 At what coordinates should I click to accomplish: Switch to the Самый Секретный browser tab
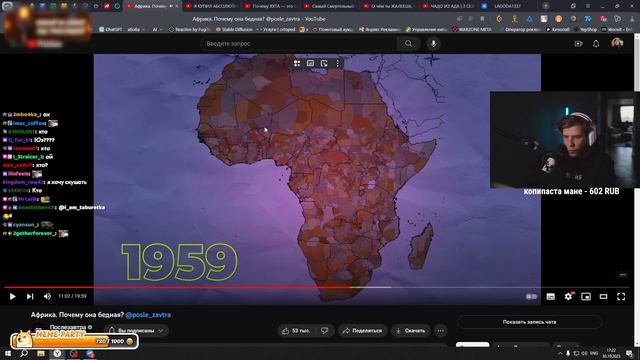point(329,6)
